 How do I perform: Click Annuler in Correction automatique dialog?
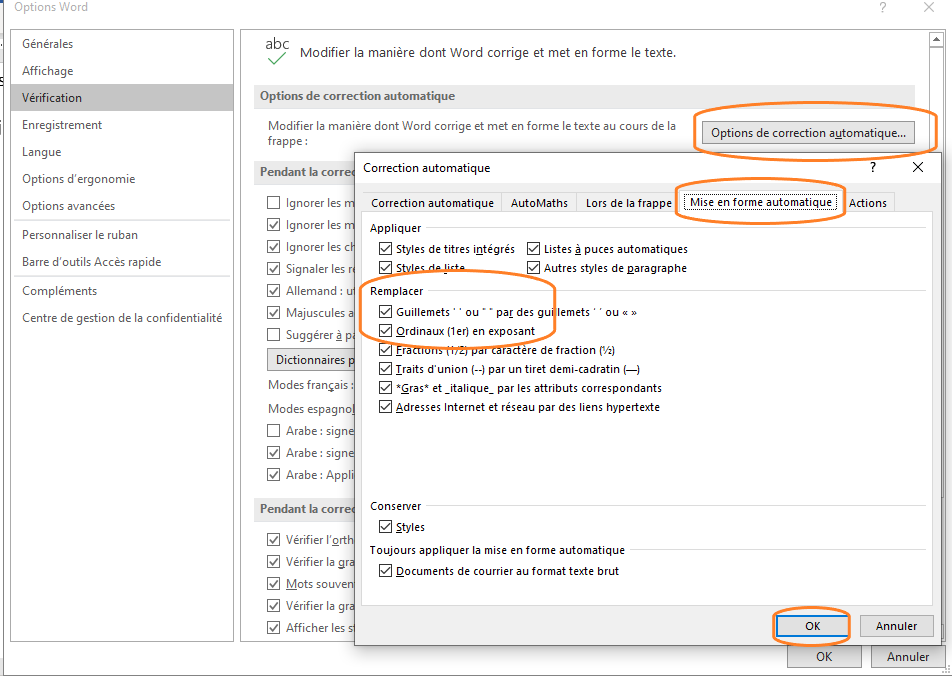(896, 626)
